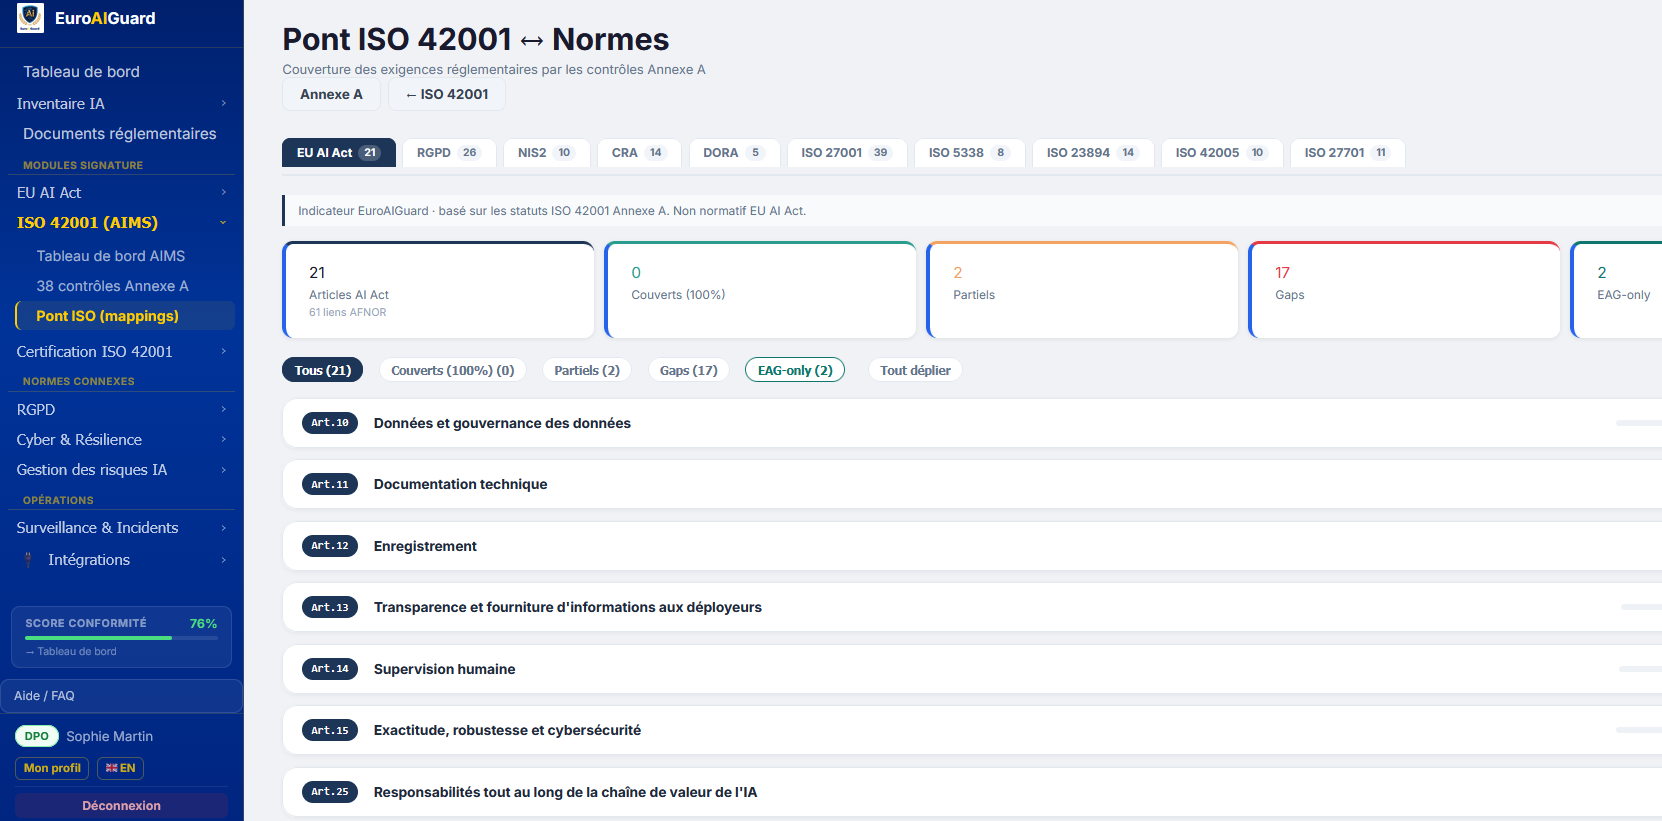Click the 17 Gaps card
The image size is (1662, 821).
[x=1405, y=291]
